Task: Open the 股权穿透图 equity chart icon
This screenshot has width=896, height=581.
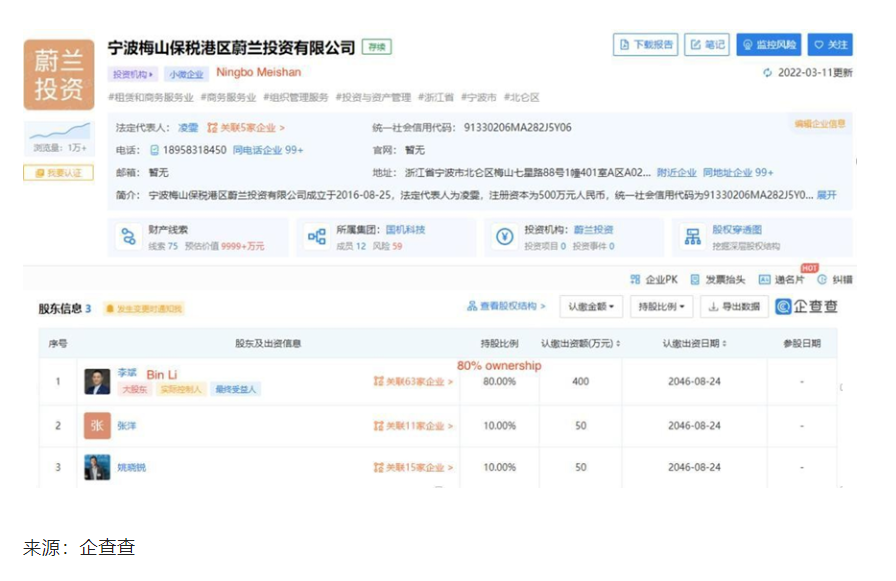Action: (x=693, y=237)
